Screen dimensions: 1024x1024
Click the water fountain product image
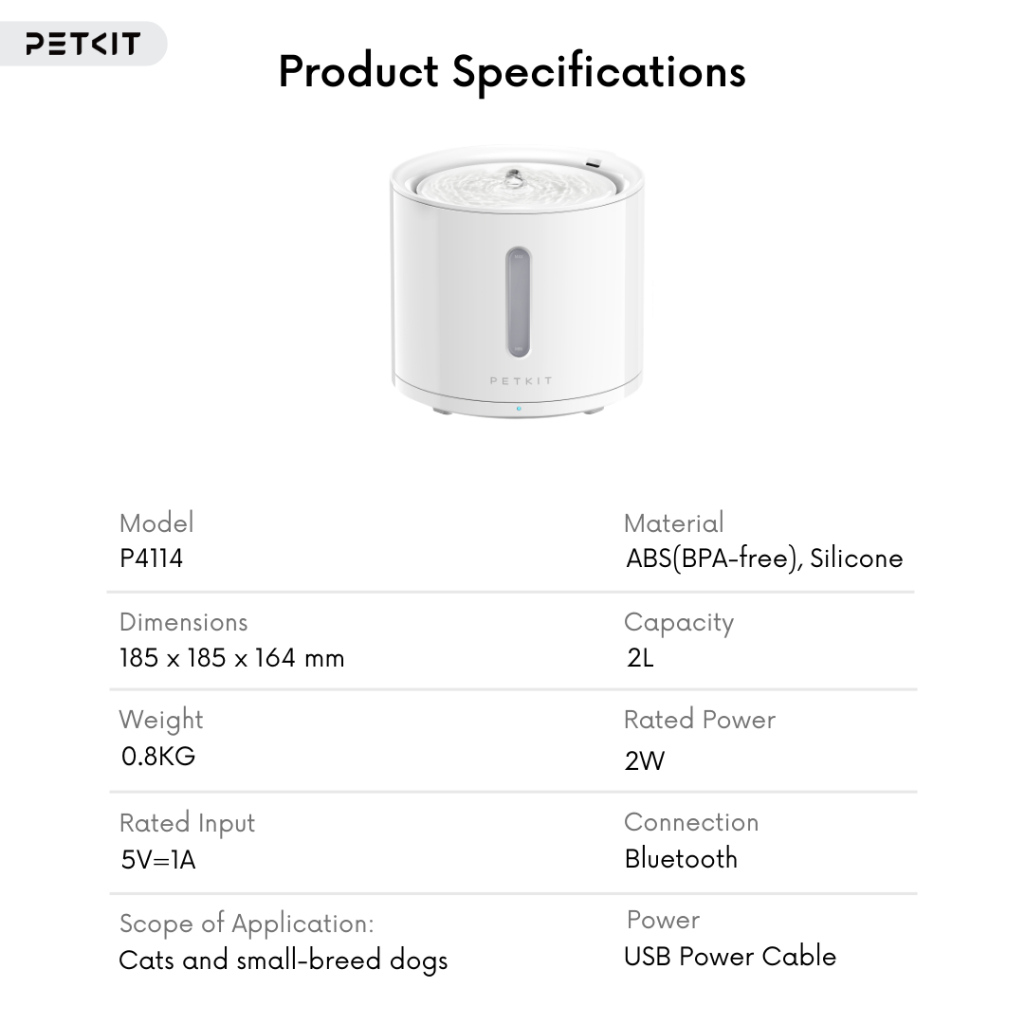(517, 282)
